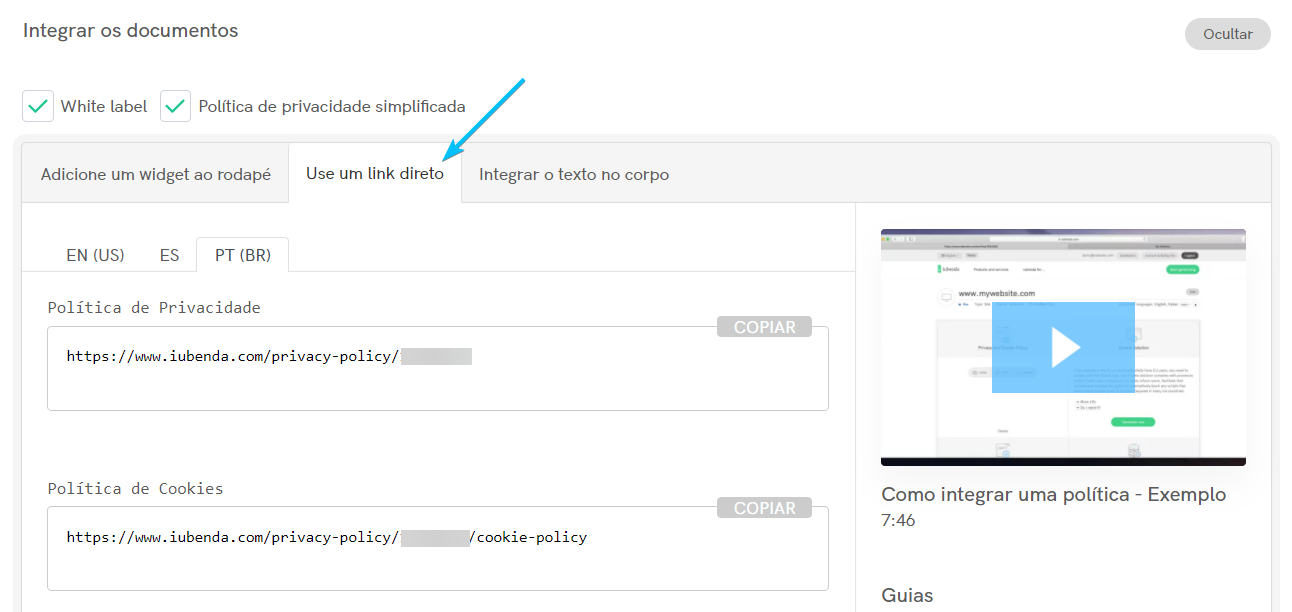Click the Integrar os documentos heading
The width and height of the screenshot is (1292, 612).
coord(129,30)
